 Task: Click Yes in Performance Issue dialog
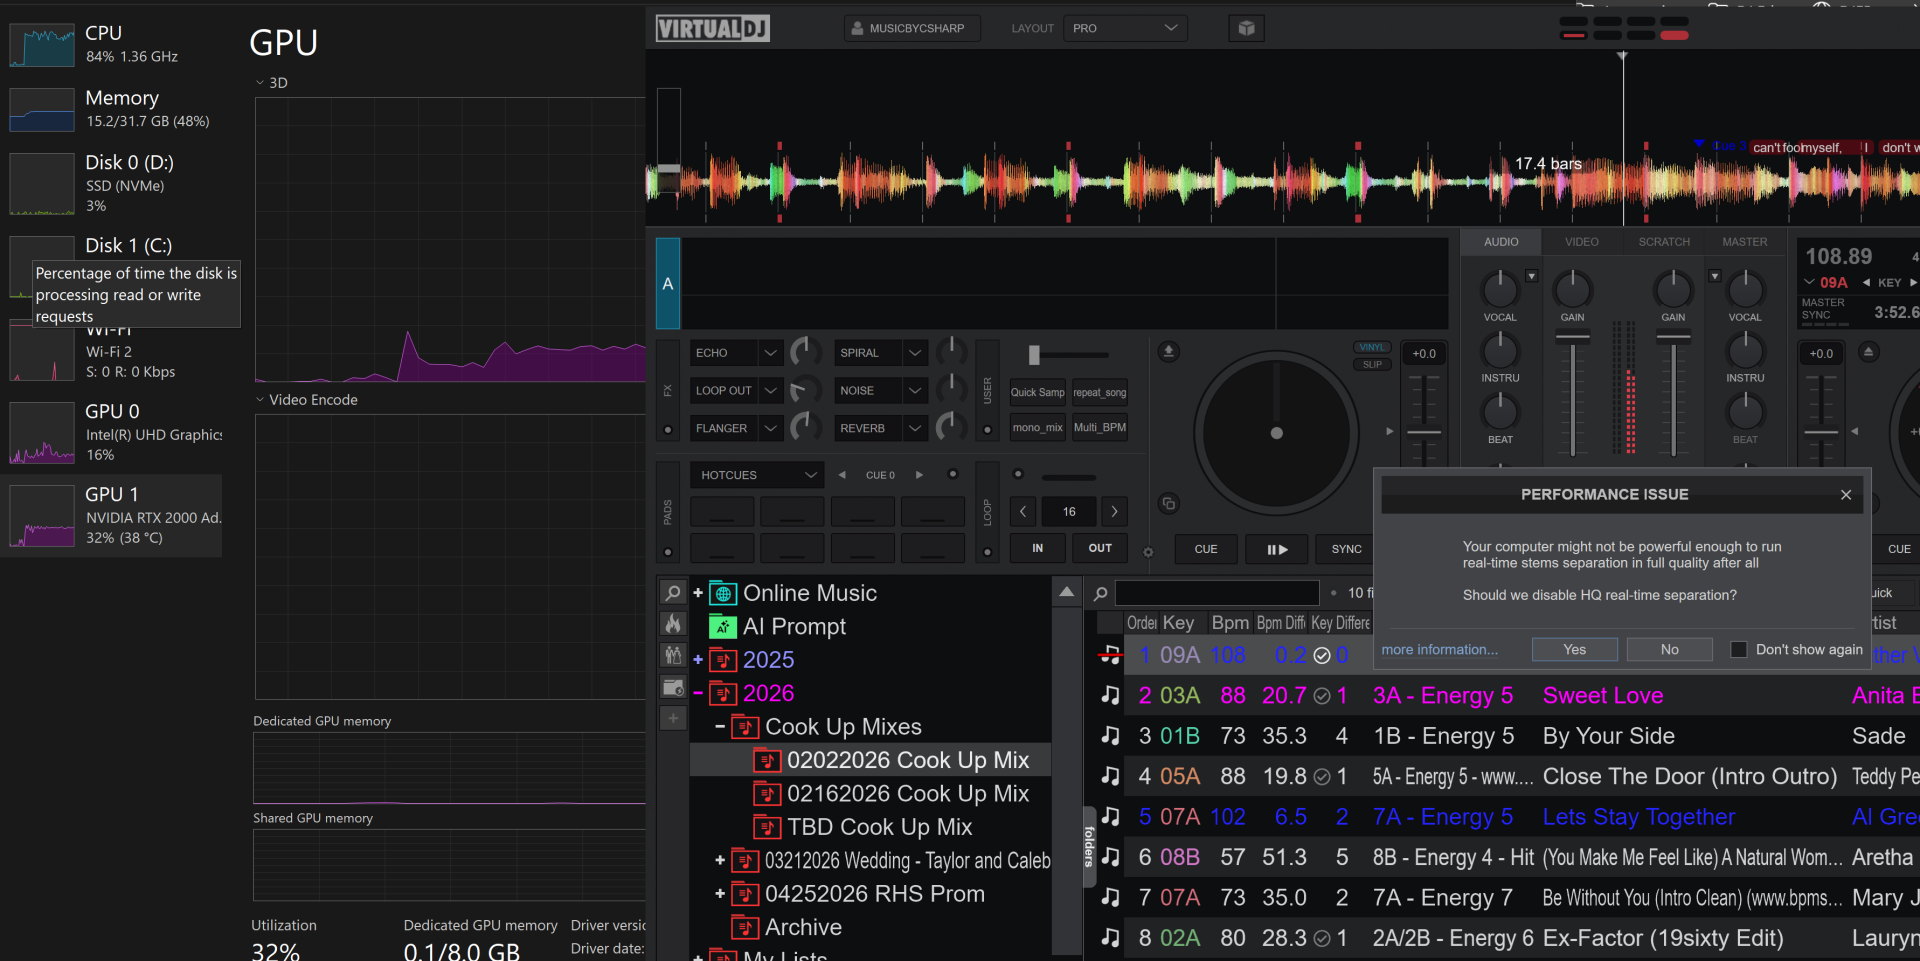point(1574,650)
